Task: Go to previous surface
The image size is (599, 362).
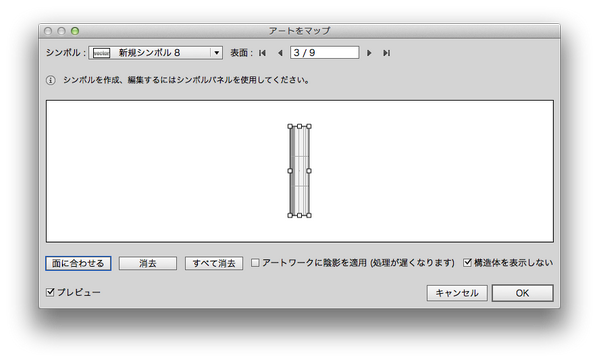Action: (x=280, y=53)
